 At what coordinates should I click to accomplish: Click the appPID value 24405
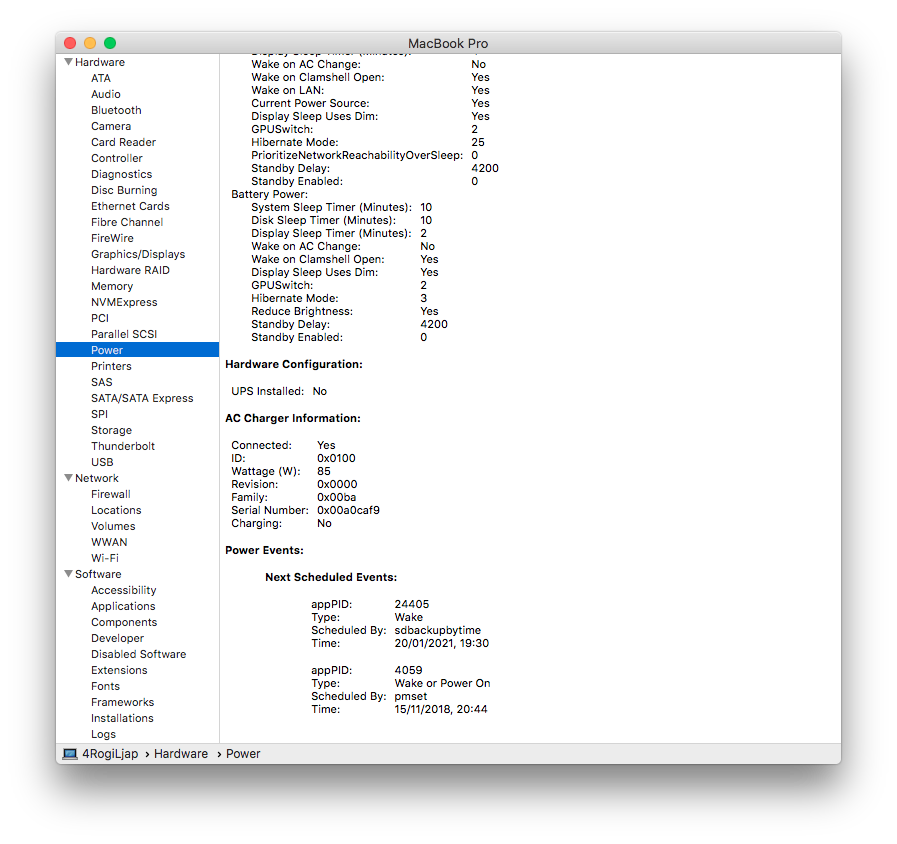[412, 605]
